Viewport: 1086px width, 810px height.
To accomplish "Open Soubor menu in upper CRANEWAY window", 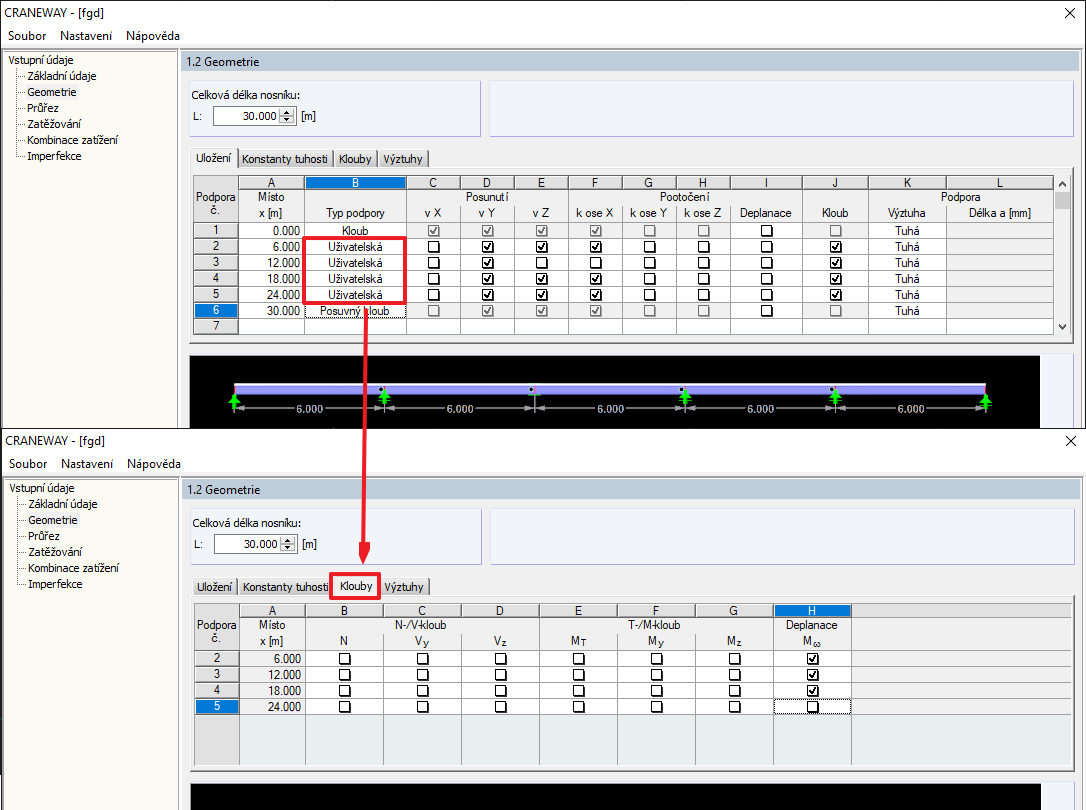I will pos(27,36).
